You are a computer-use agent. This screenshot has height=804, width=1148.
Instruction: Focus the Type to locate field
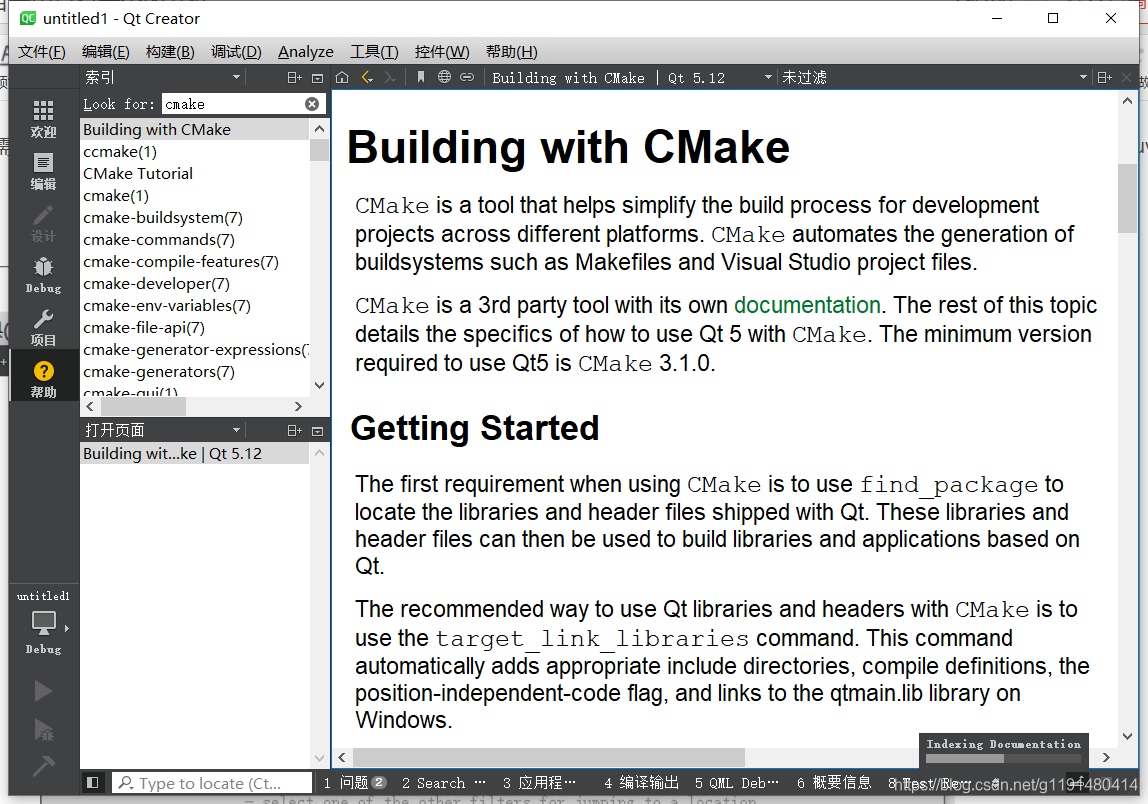[212, 783]
